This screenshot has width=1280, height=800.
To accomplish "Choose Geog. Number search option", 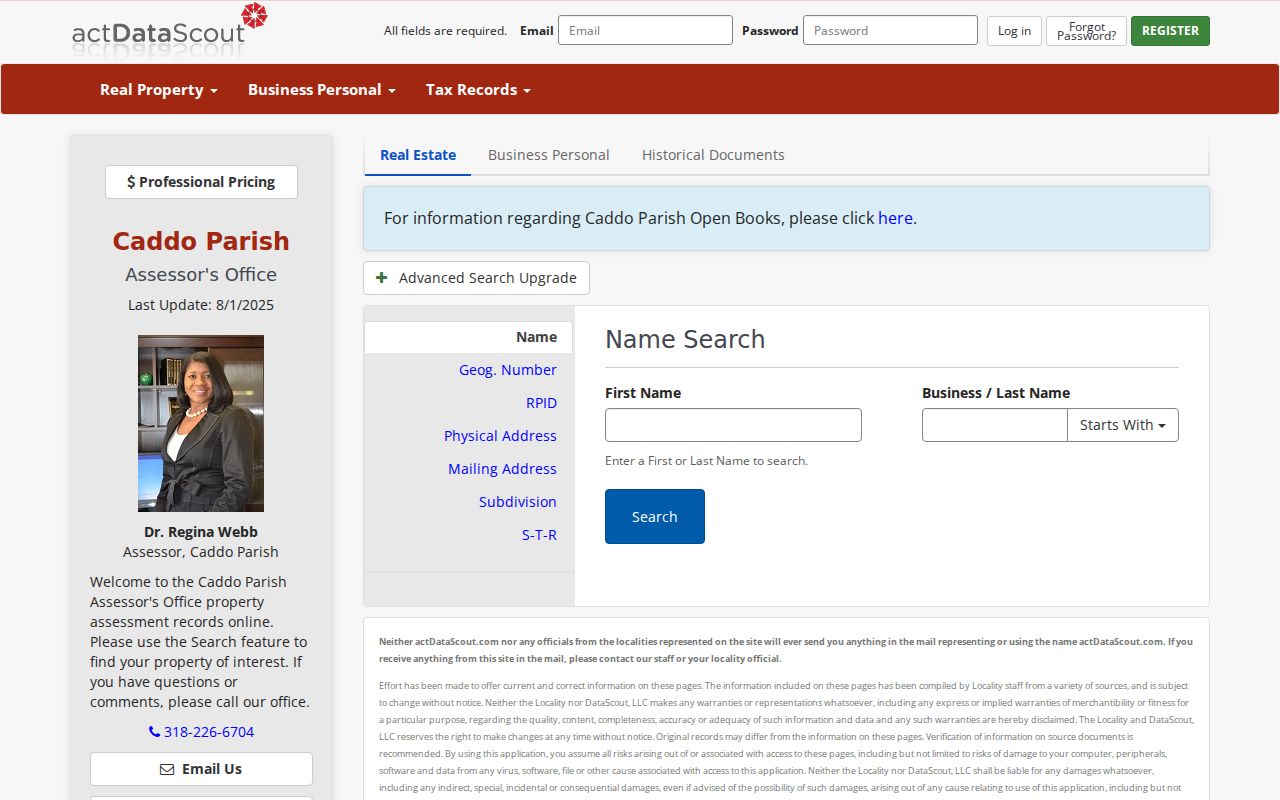I will tap(508, 370).
